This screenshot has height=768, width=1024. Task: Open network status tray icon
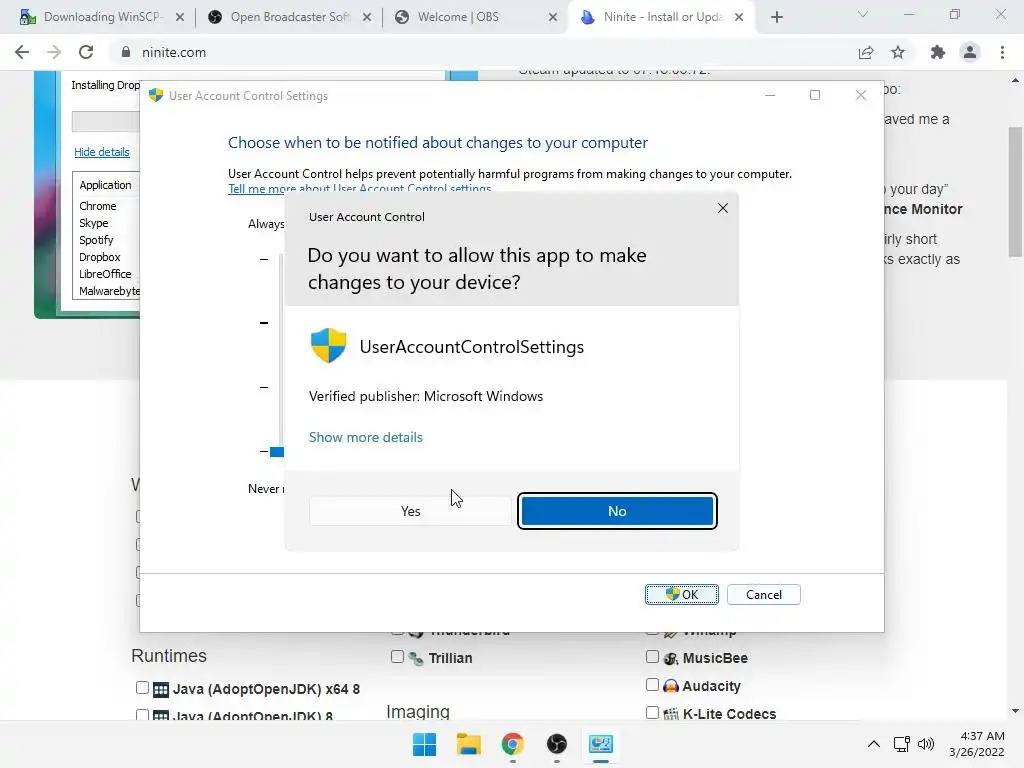tap(902, 744)
